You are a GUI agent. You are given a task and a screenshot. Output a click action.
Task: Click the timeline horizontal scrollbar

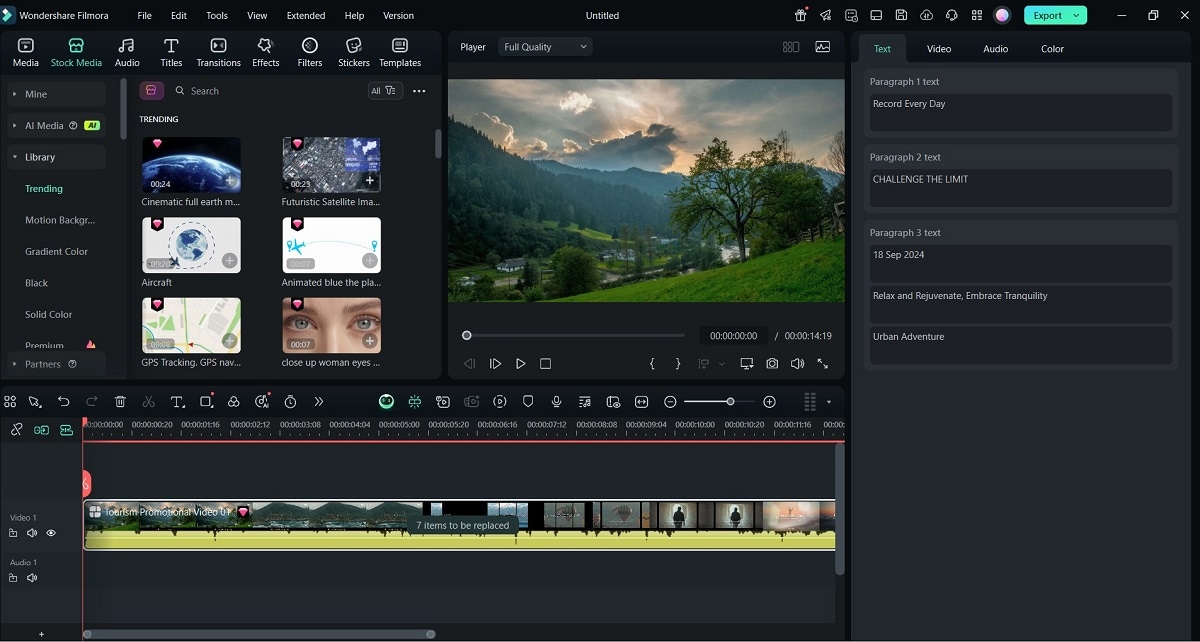click(x=259, y=634)
